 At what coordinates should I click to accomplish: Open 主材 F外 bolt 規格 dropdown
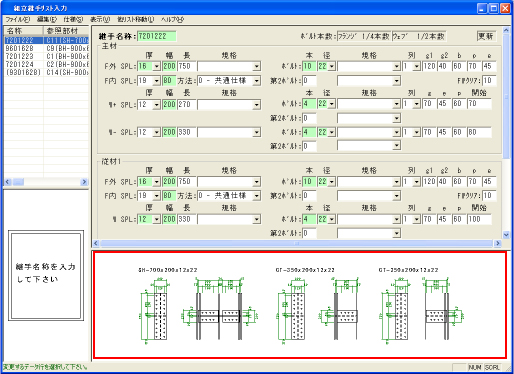[396, 66]
